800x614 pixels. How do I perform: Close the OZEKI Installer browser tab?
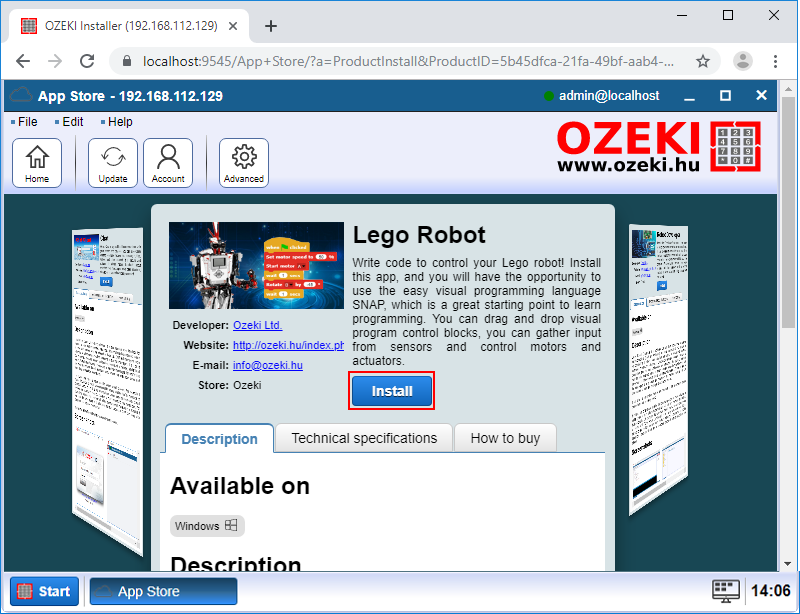[233, 26]
